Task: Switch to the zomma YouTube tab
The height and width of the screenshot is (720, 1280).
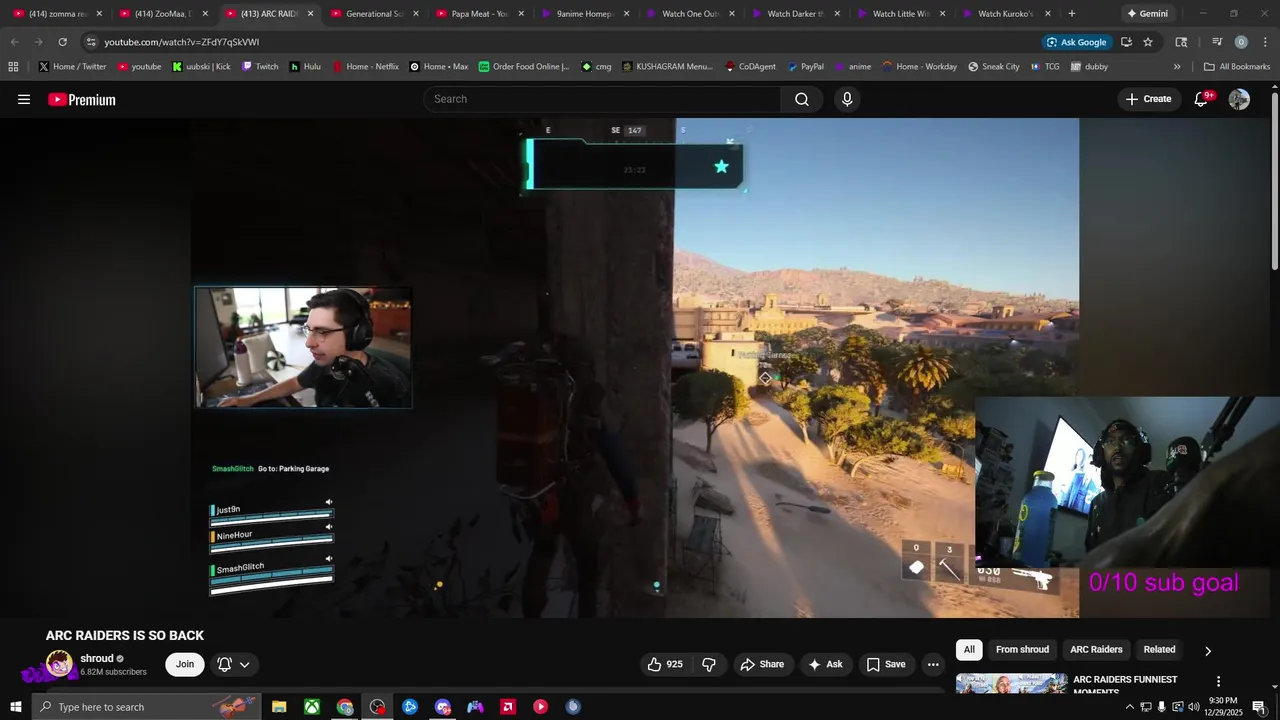Action: click(x=57, y=14)
